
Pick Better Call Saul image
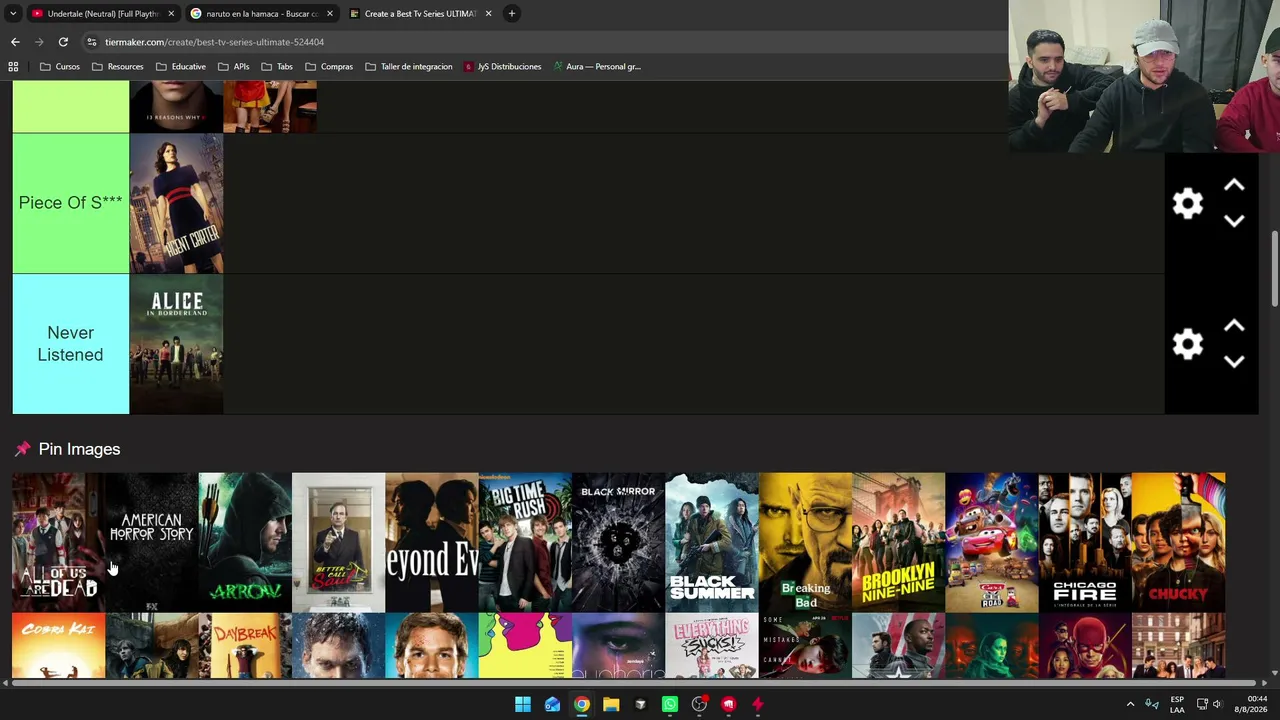pos(338,542)
